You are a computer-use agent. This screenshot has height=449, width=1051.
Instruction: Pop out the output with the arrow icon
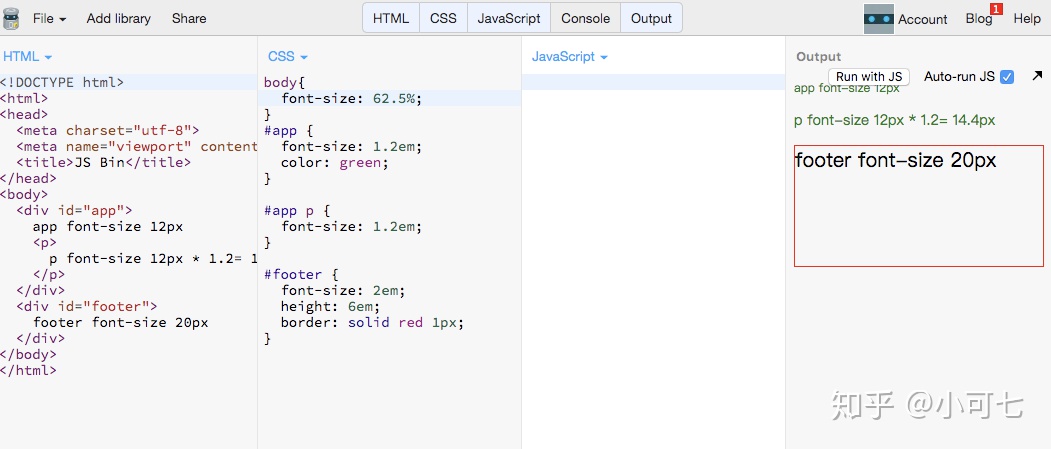[x=1038, y=76]
